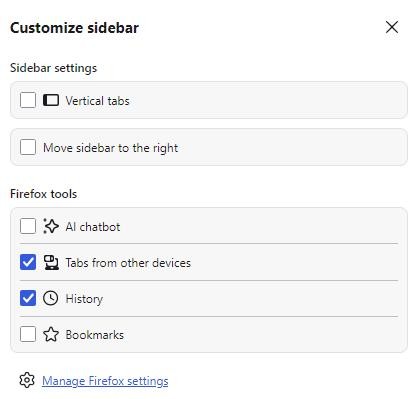Image resolution: width=414 pixels, height=399 pixels.
Task: Check the Bookmarks checkbox
Action: click(x=28, y=334)
